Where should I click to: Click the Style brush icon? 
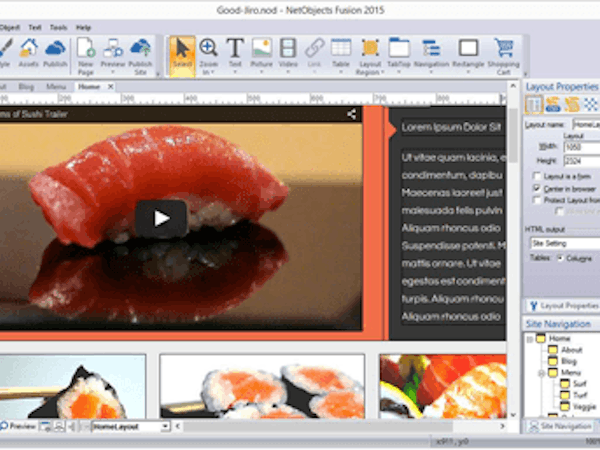pos(5,54)
